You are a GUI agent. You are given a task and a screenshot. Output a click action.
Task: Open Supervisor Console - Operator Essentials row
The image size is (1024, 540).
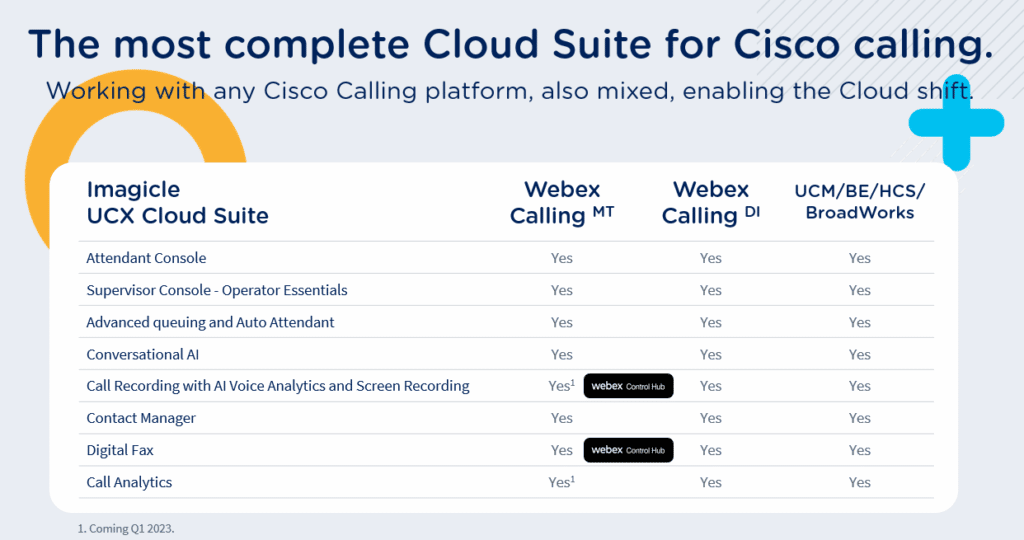[217, 290]
